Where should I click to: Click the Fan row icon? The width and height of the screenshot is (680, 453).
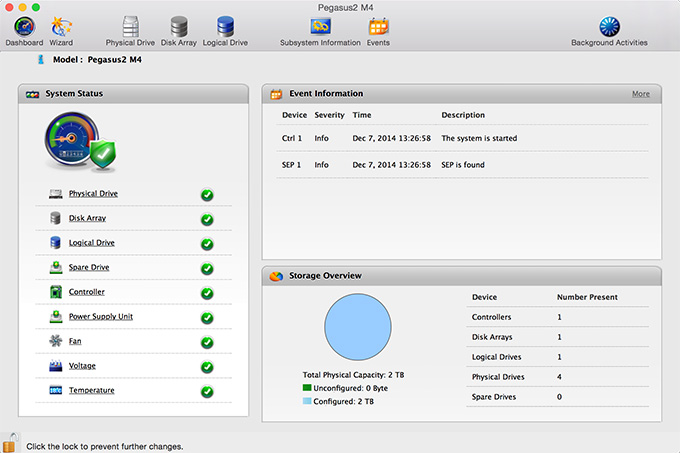tap(56, 341)
